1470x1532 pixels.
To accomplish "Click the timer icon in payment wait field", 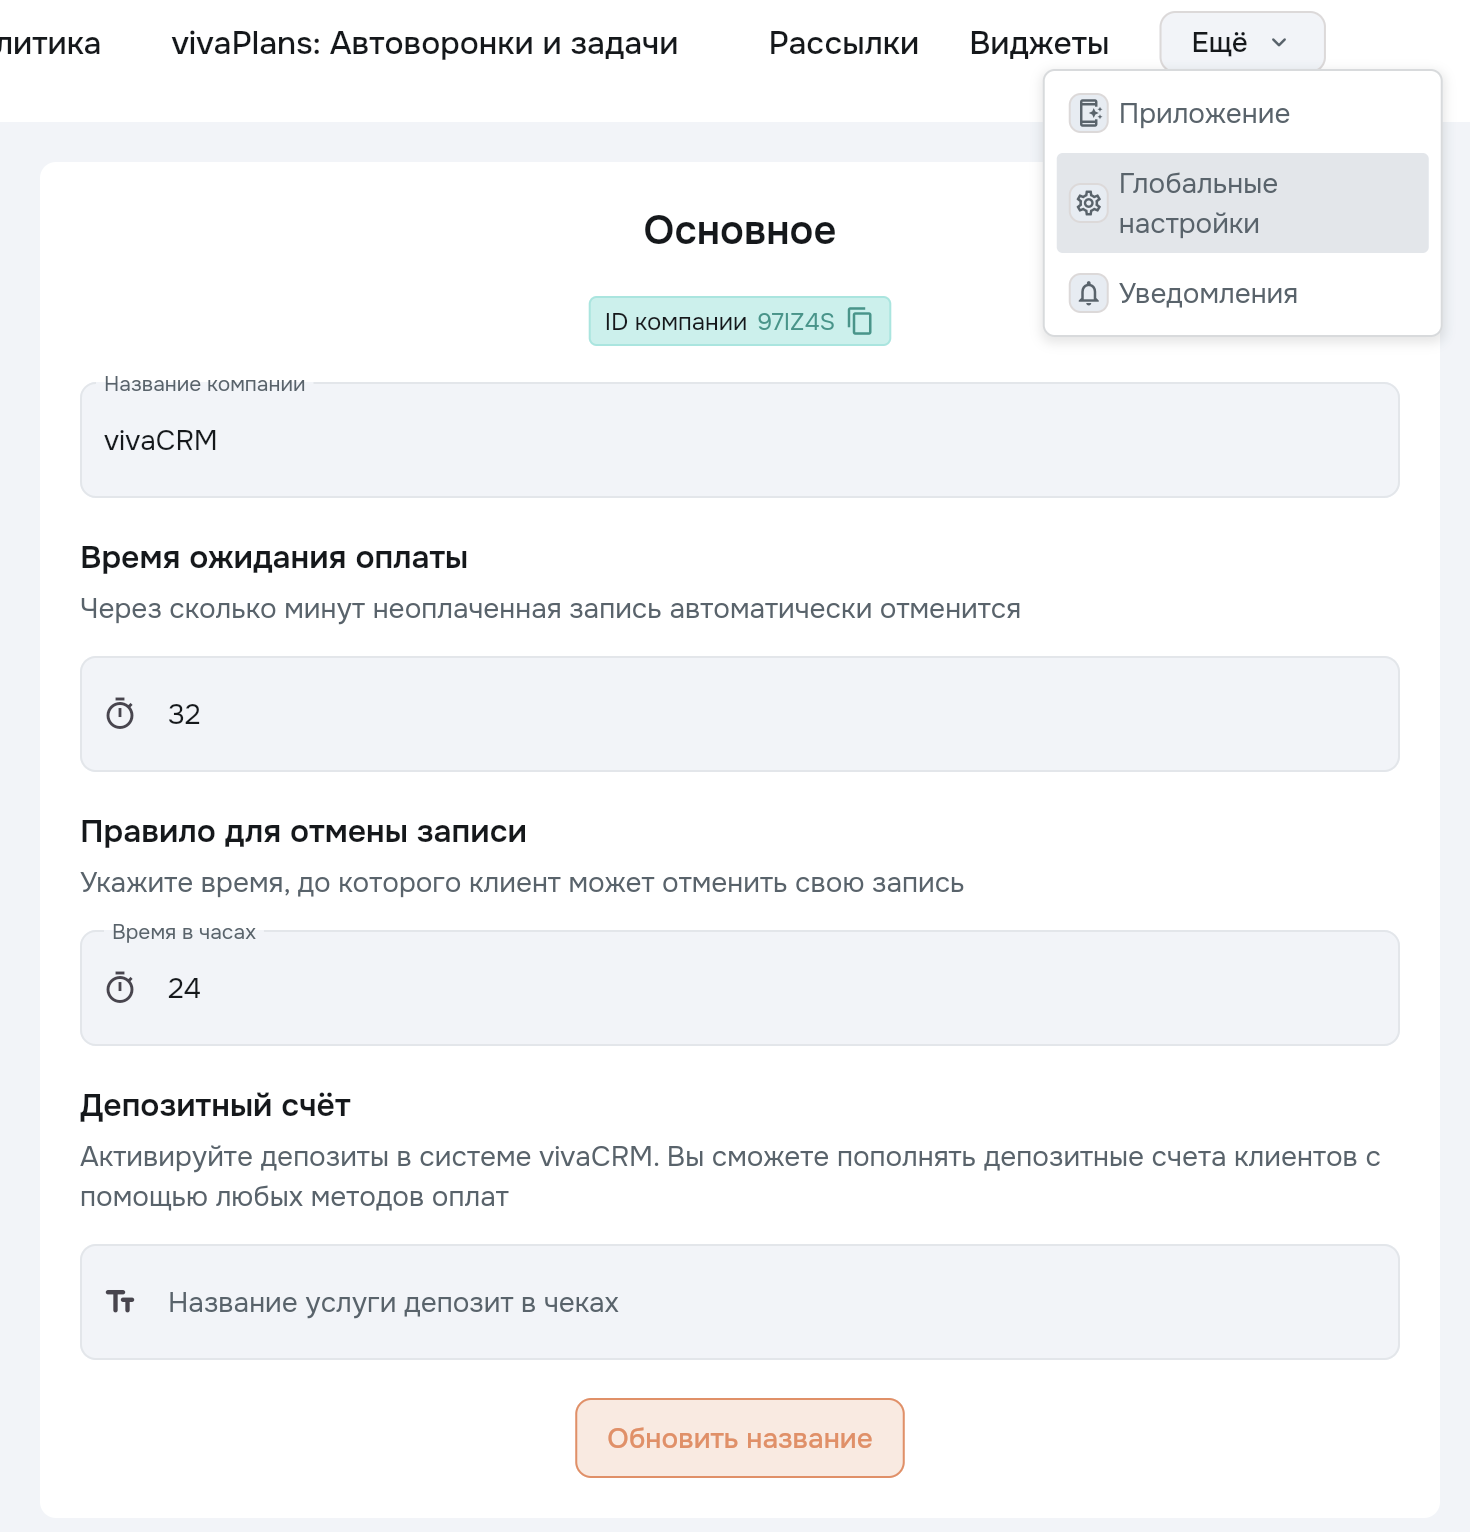I will pyautogui.click(x=120, y=714).
